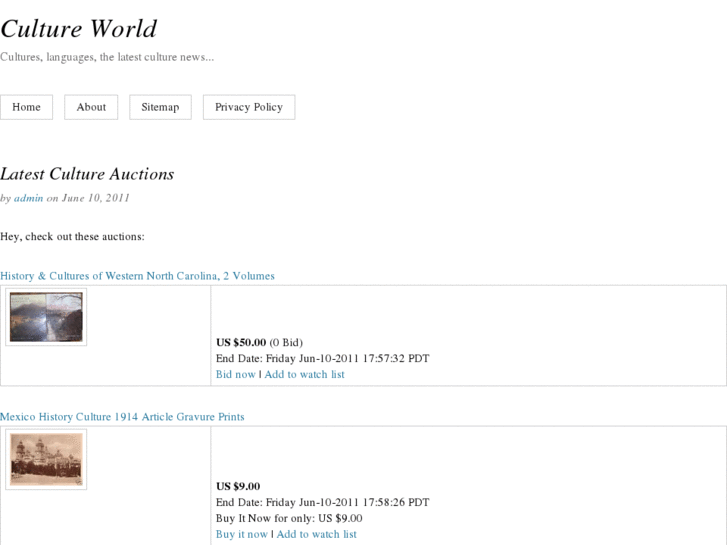Select the 'Hey, check out these auctions:' text
727x545 pixels.
(x=72, y=237)
